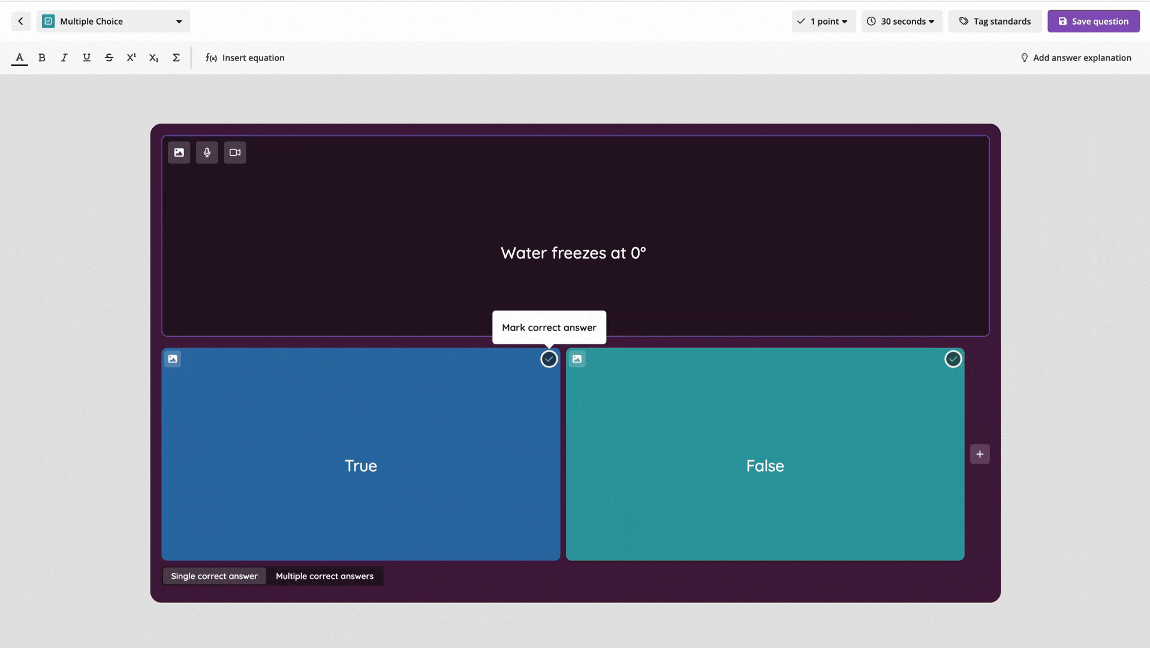Toggle strikethrough formatting
The height and width of the screenshot is (648, 1150).
click(109, 58)
